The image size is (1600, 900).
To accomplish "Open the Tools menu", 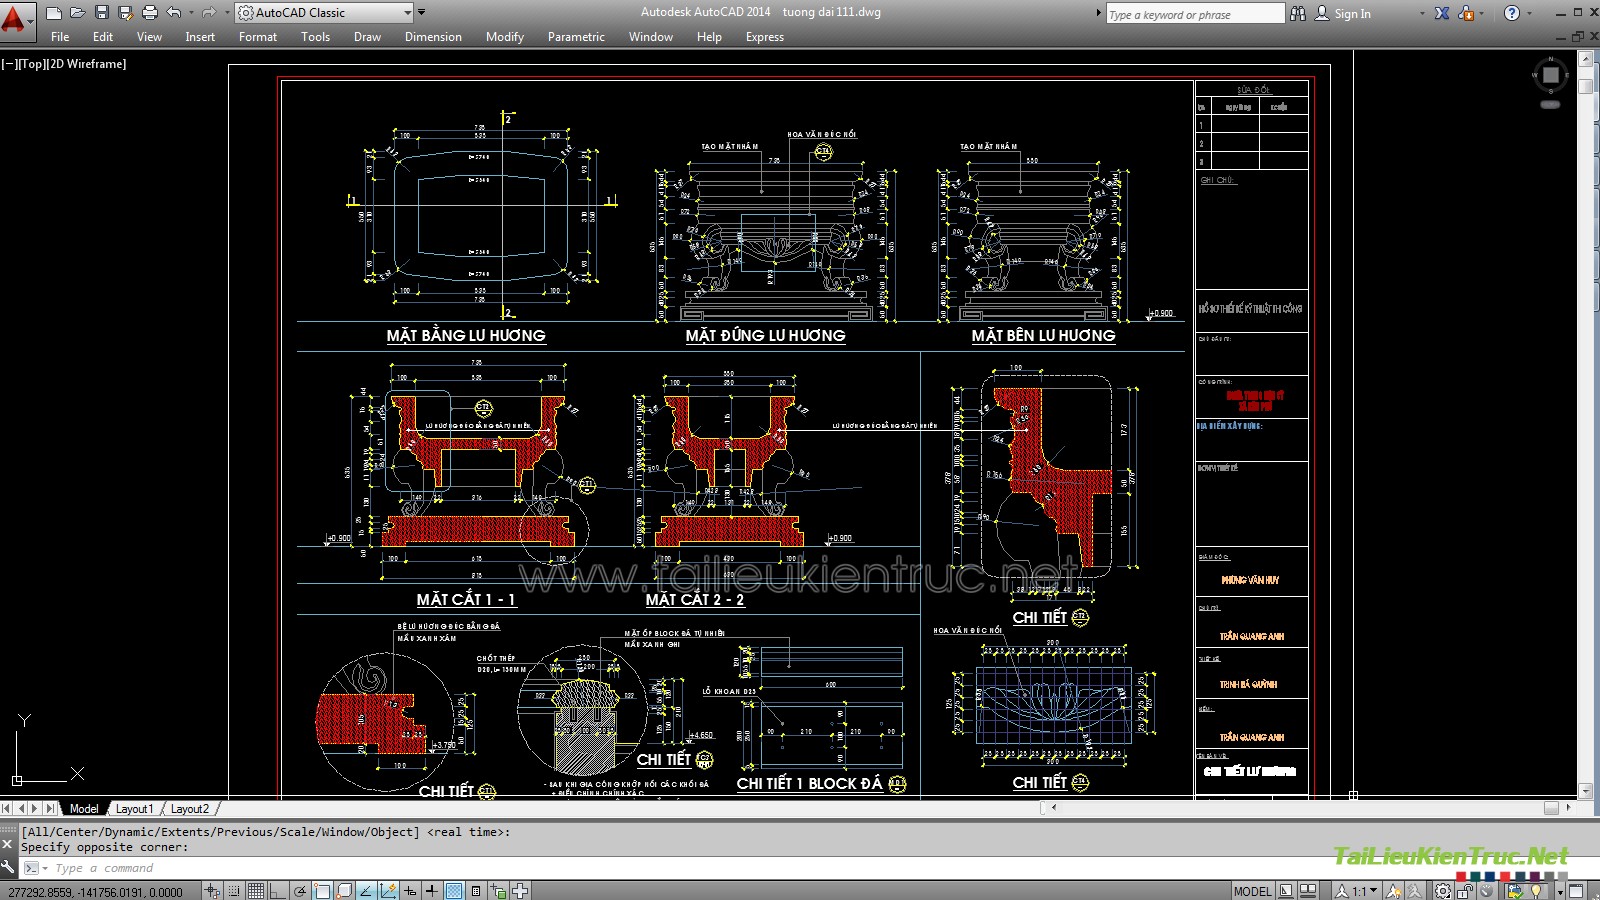I will pyautogui.click(x=315, y=37).
